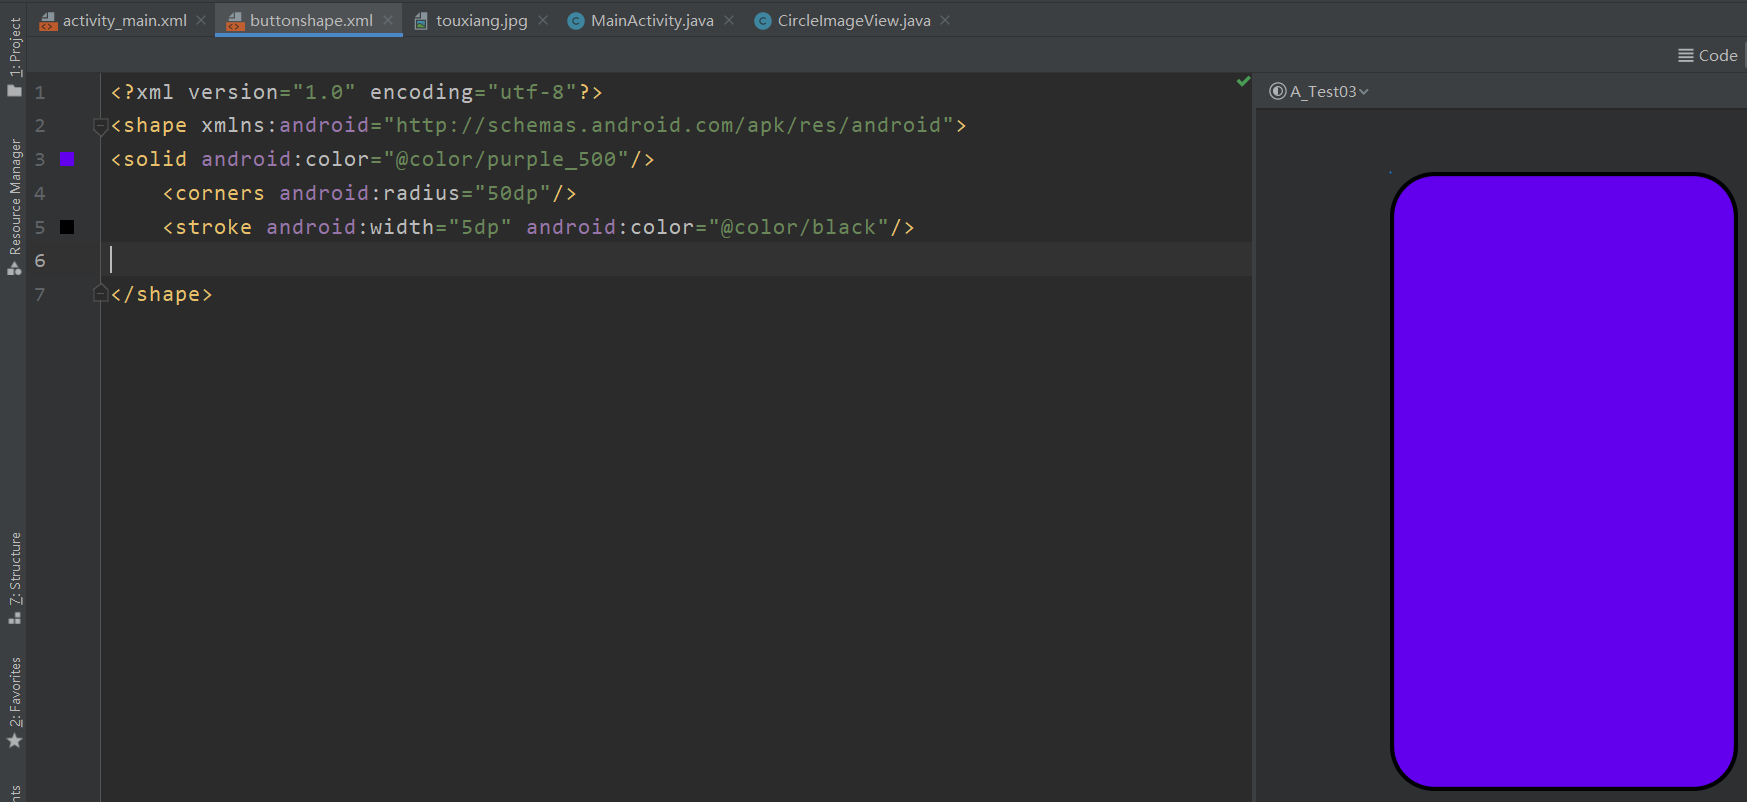Switch to the activity_main.xml tab
The width and height of the screenshot is (1747, 802).
(x=124, y=20)
